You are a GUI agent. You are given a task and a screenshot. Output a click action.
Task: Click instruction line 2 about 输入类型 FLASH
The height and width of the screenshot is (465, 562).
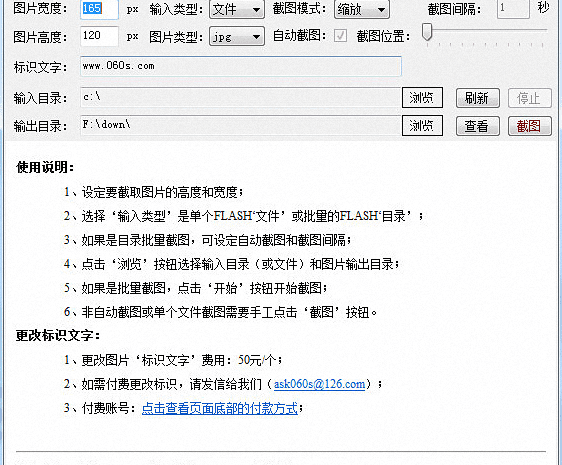click(244, 216)
